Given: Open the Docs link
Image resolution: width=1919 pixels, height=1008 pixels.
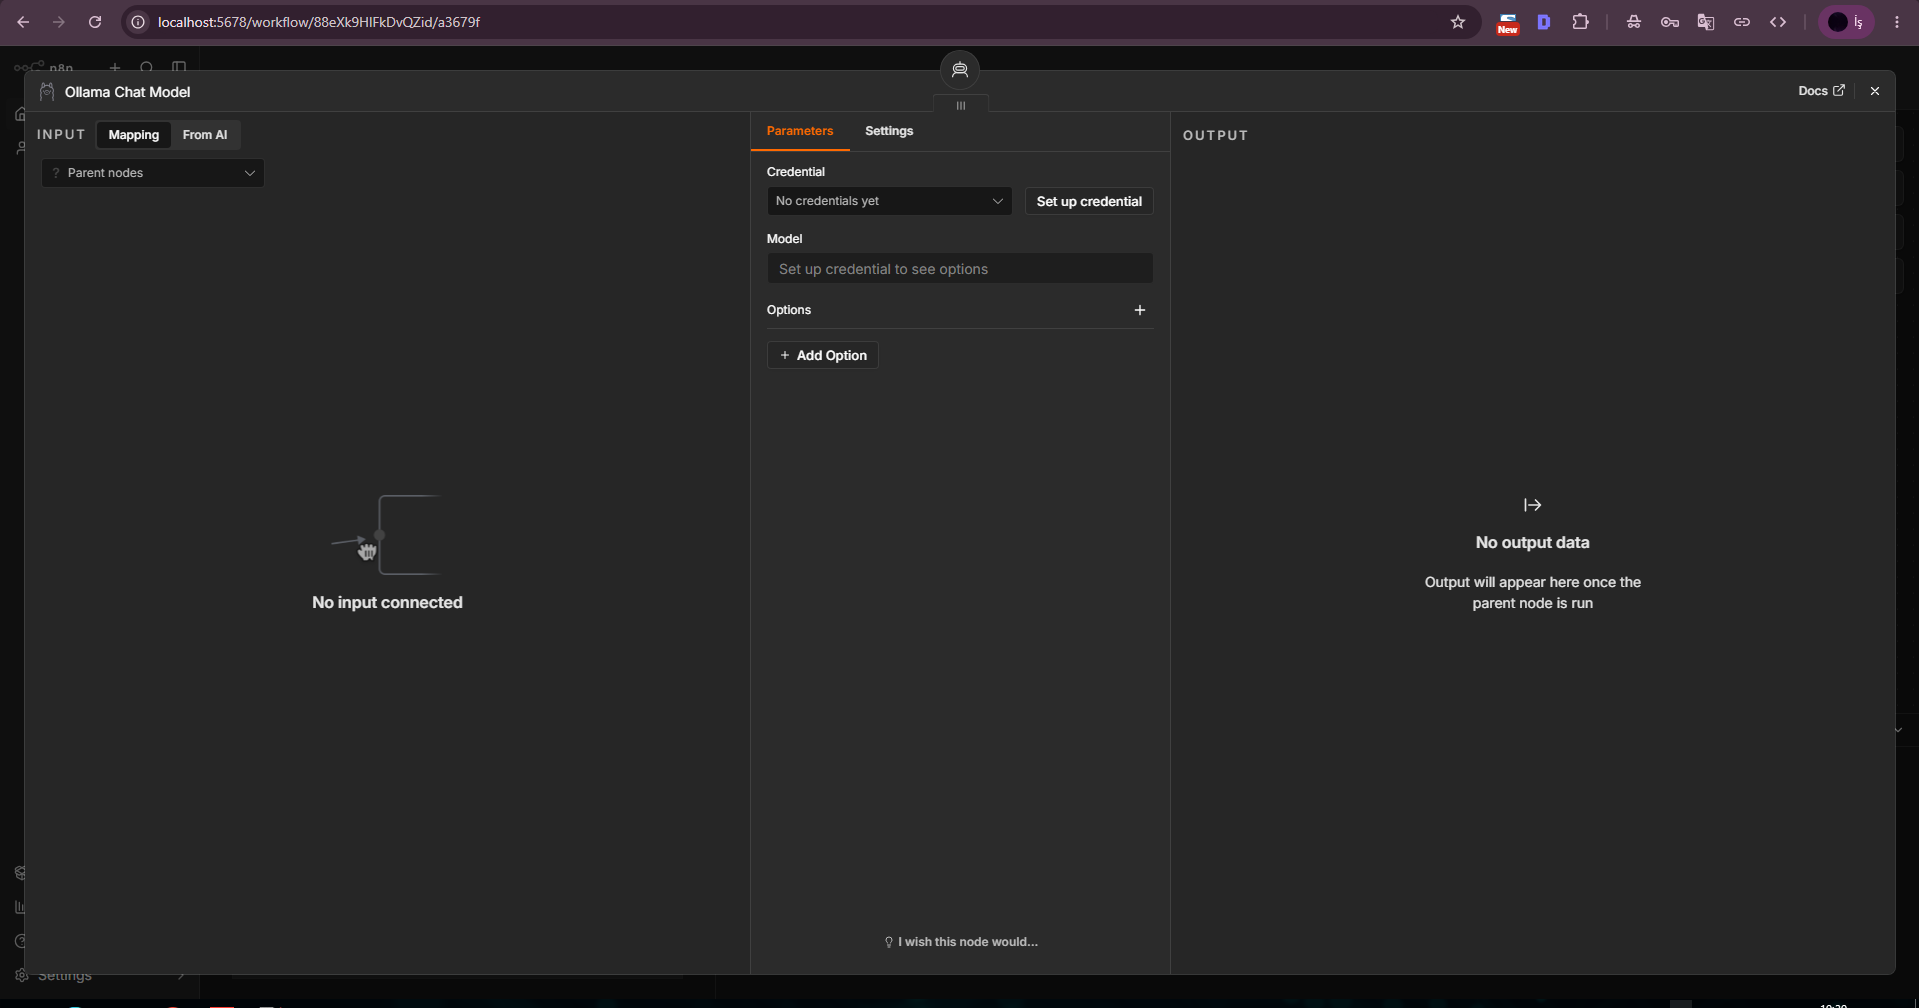Looking at the screenshot, I should click(1821, 91).
